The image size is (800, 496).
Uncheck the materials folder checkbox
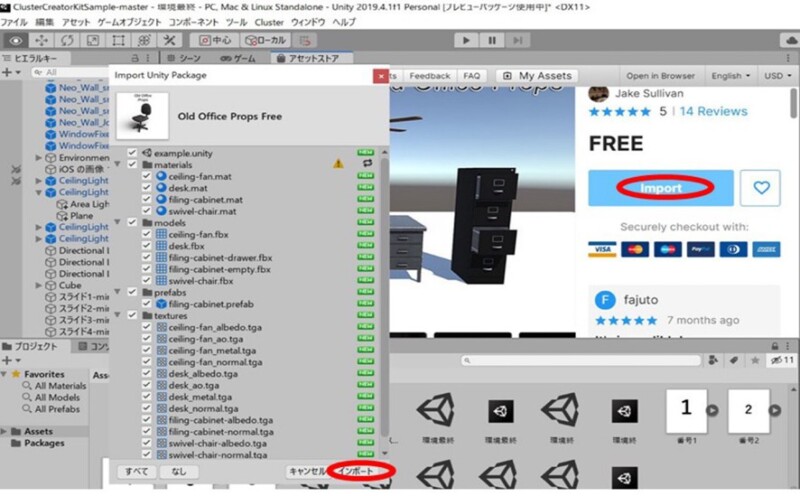(x=132, y=164)
